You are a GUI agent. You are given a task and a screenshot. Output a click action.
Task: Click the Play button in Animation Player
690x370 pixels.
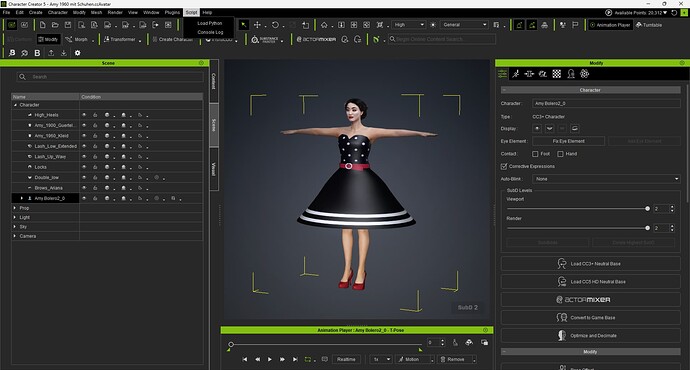coord(270,359)
